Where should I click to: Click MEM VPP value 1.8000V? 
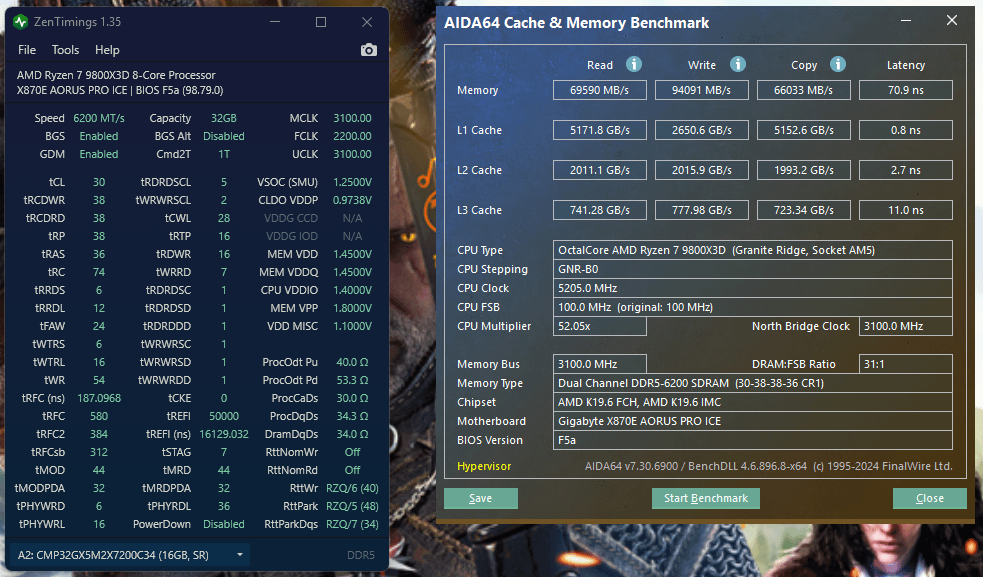[x=352, y=309]
